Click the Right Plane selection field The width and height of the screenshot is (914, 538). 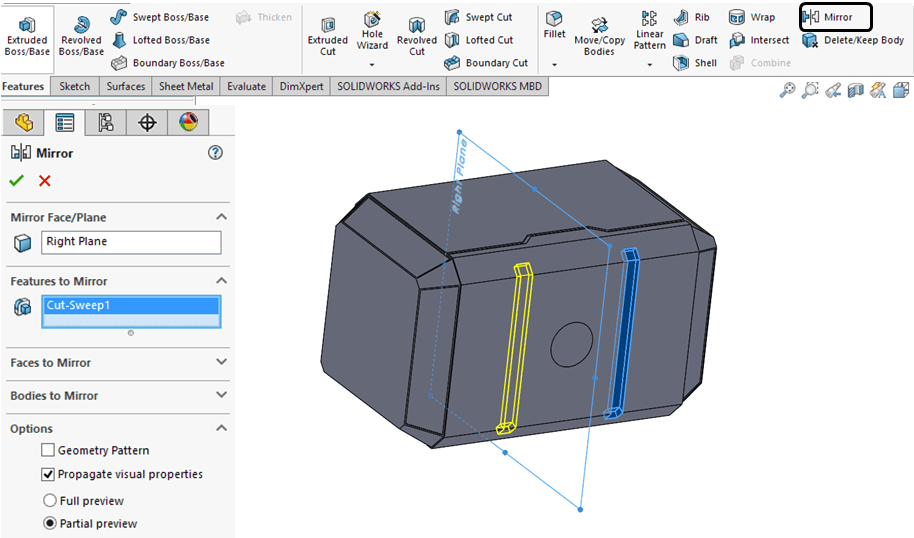(x=131, y=242)
